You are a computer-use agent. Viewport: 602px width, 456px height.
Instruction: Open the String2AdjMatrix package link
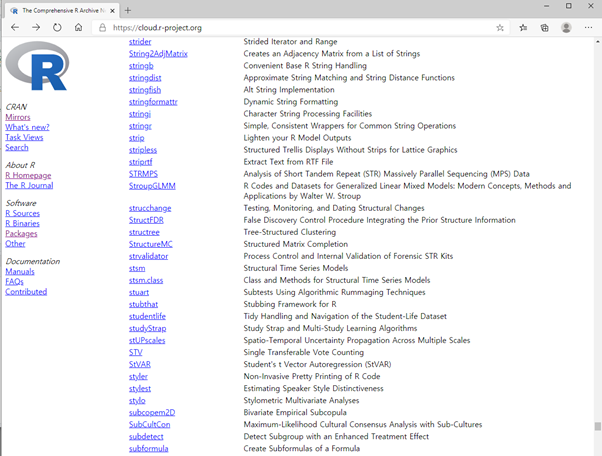[x=158, y=54]
